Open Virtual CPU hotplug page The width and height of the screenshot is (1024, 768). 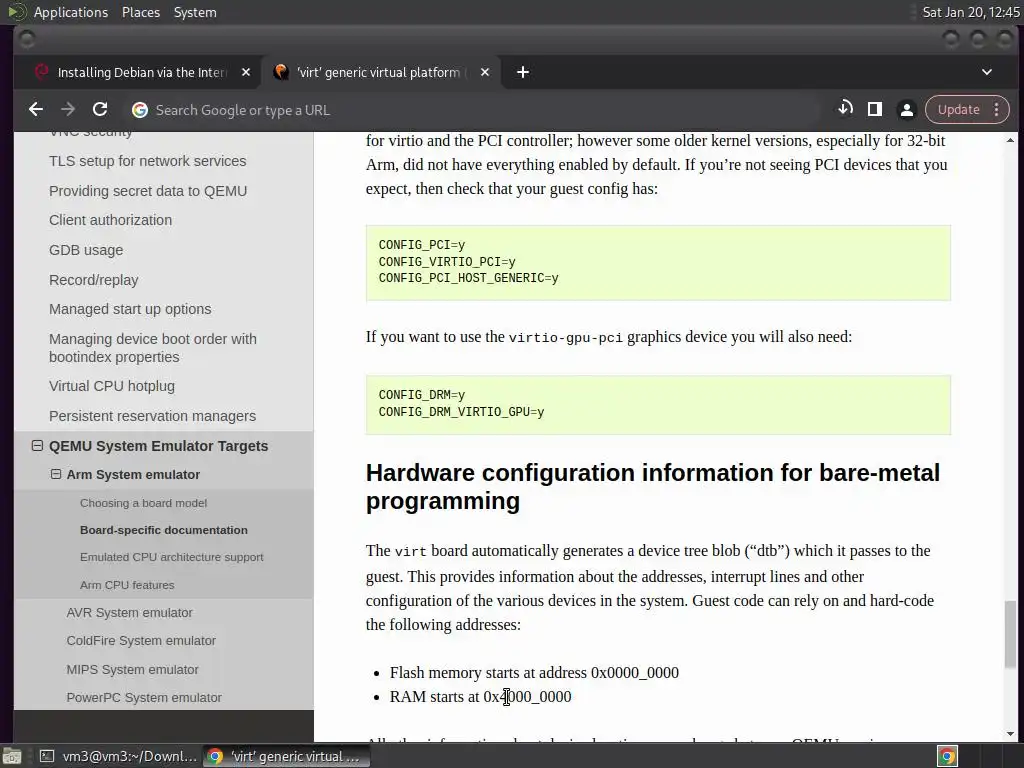point(112,386)
